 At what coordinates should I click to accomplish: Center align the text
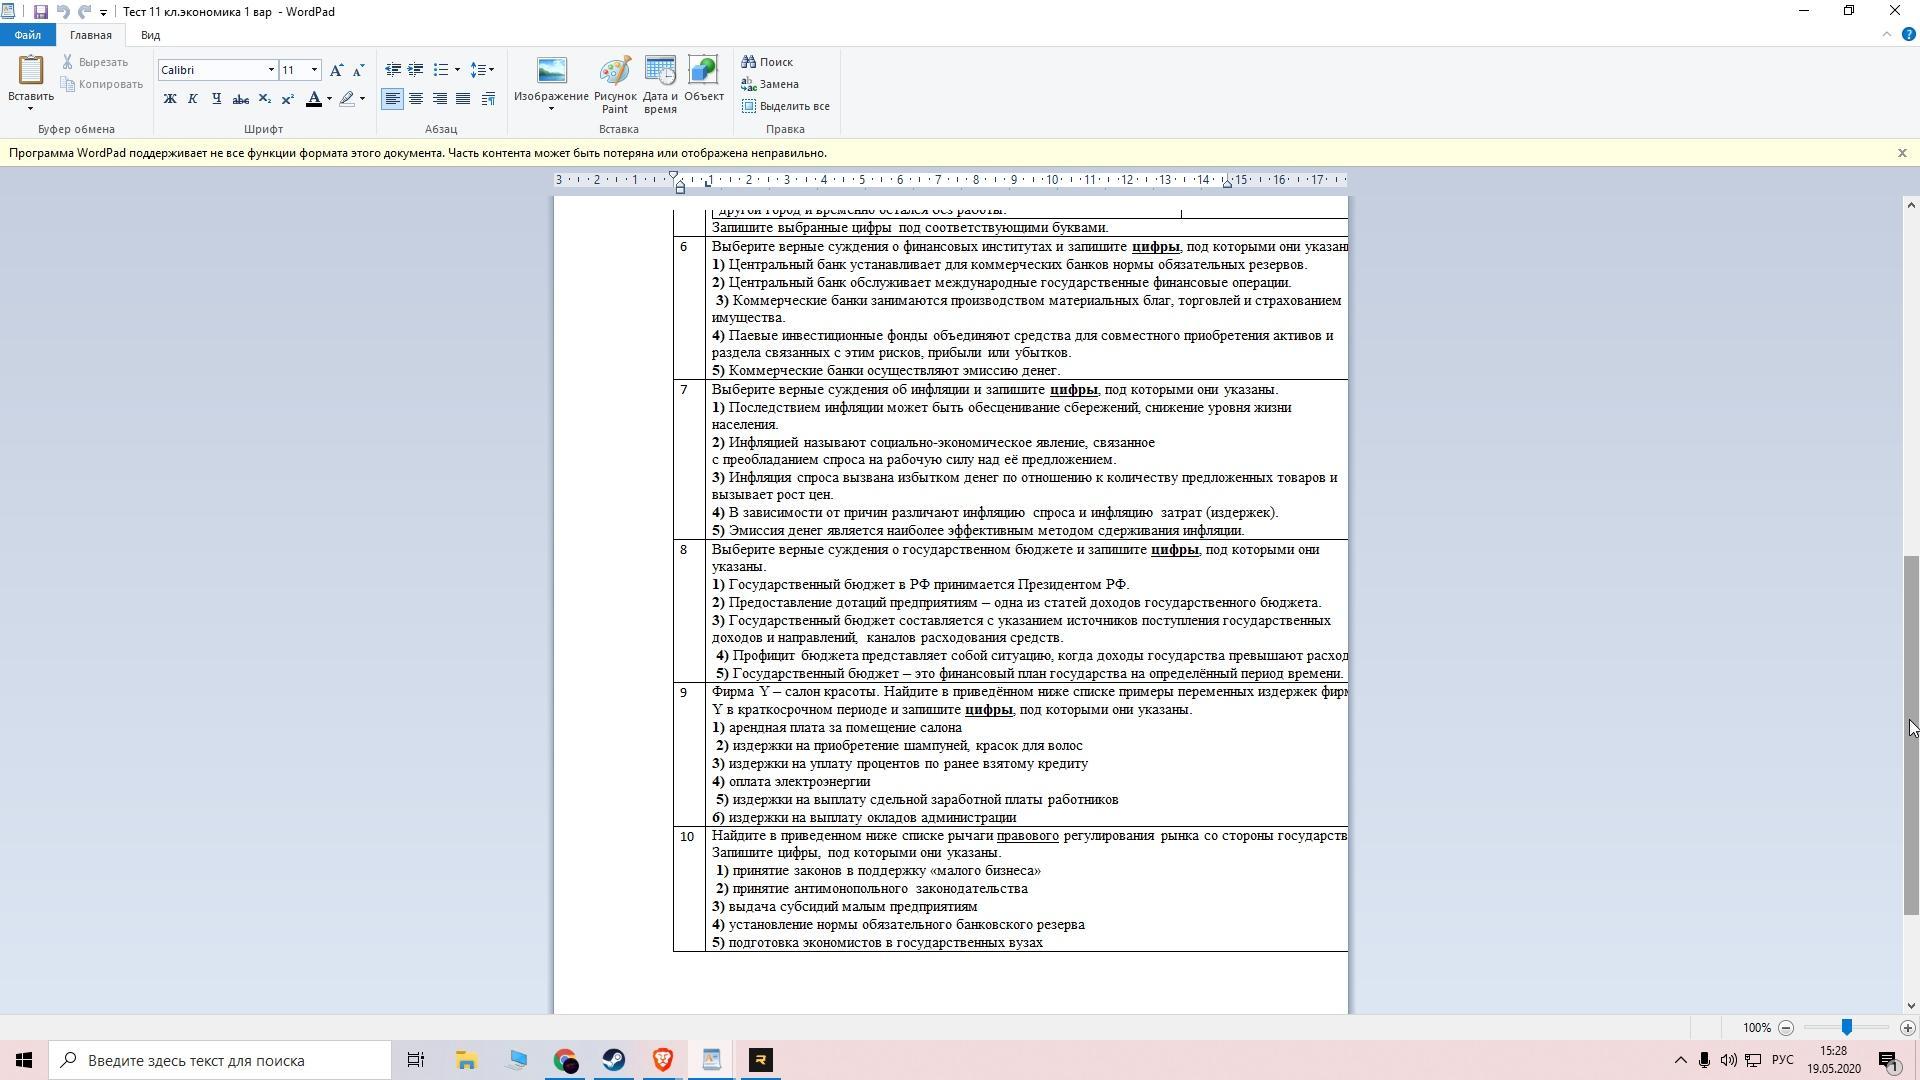[416, 99]
